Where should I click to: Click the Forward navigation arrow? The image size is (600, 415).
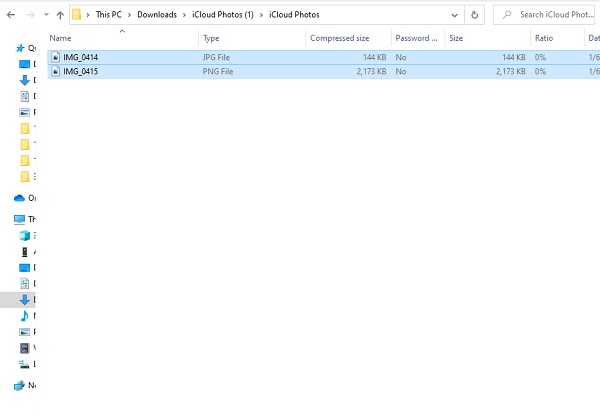tap(28, 15)
